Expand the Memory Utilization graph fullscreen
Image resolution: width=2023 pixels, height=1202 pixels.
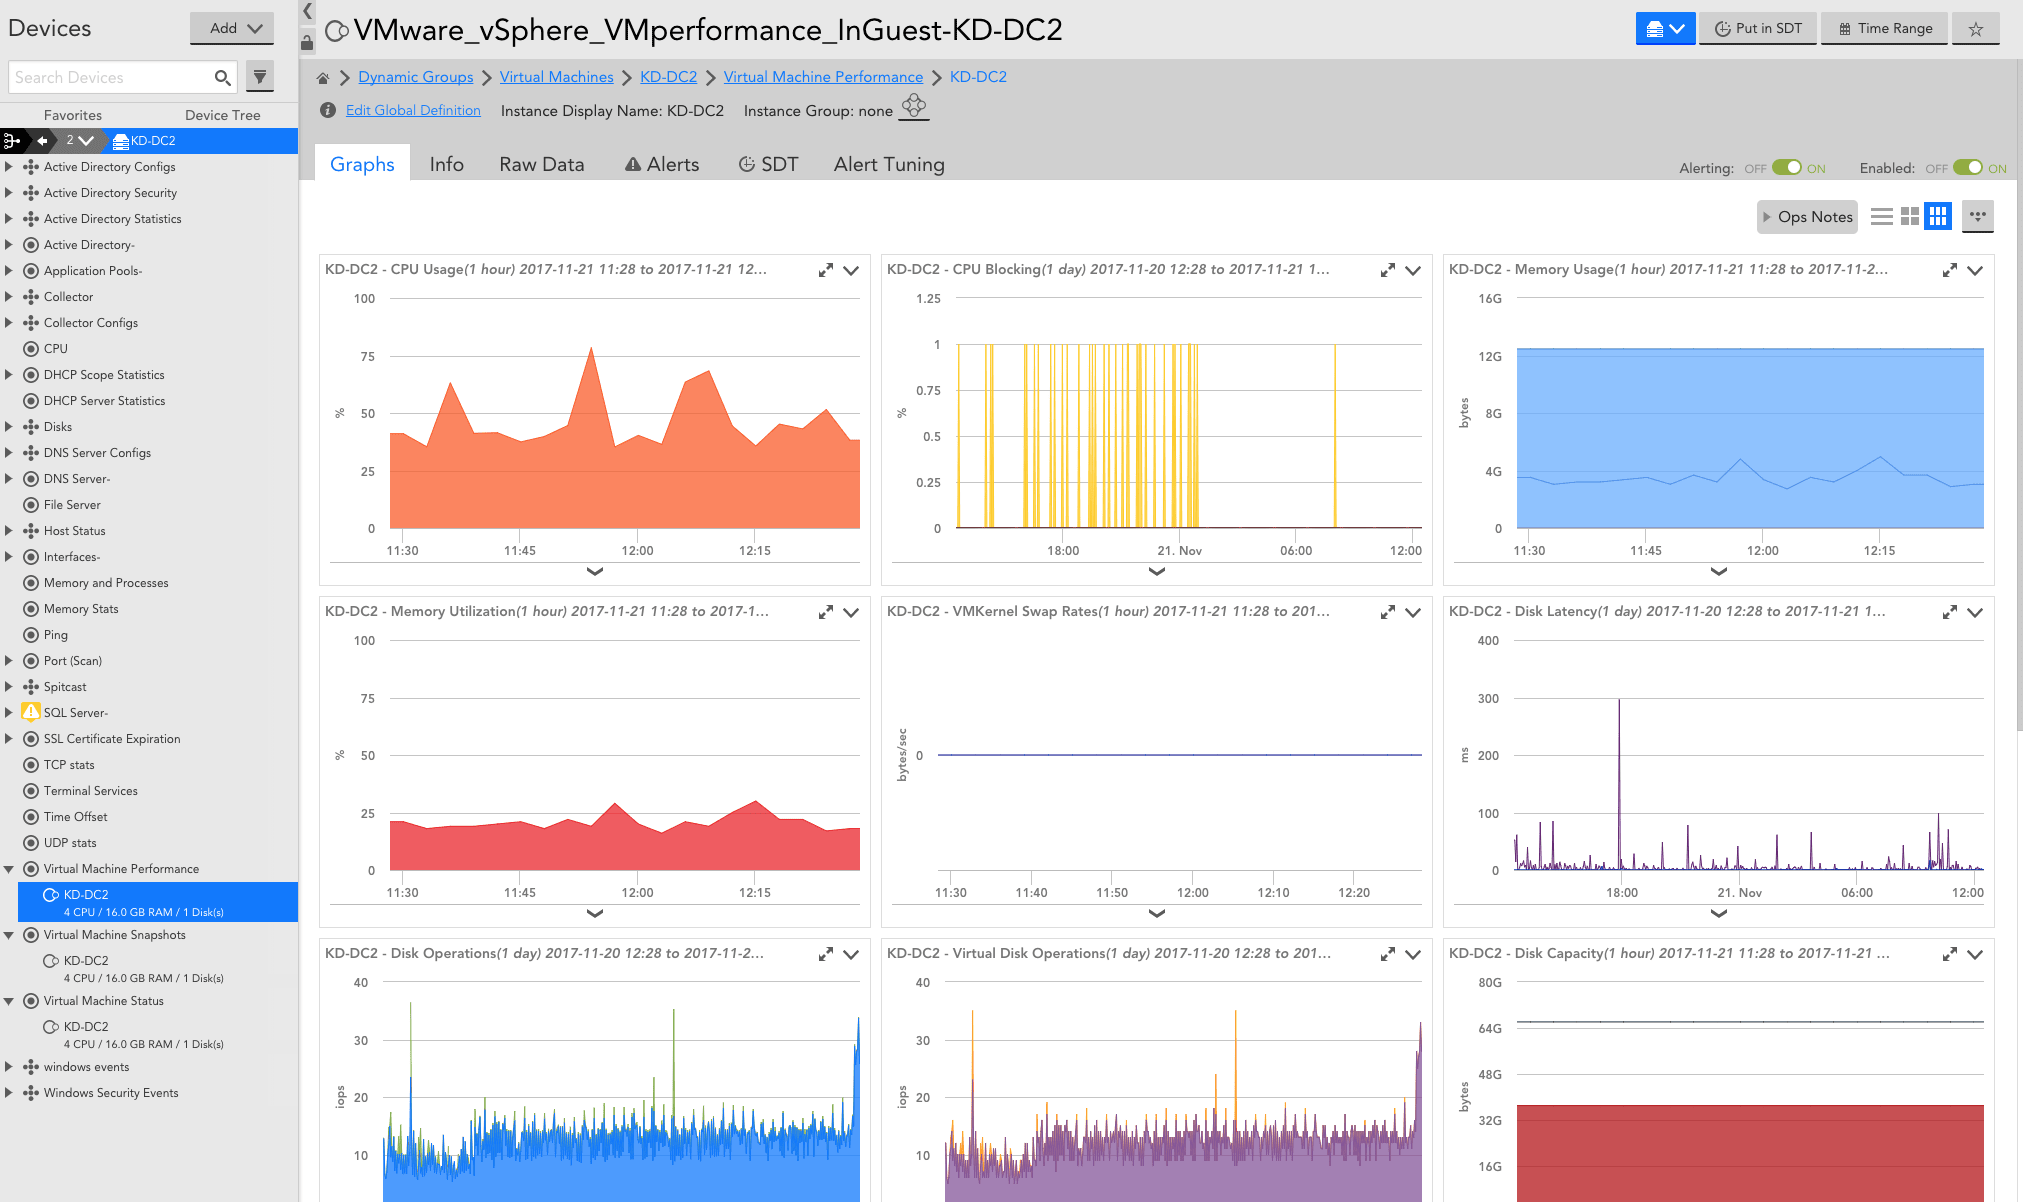coord(825,612)
